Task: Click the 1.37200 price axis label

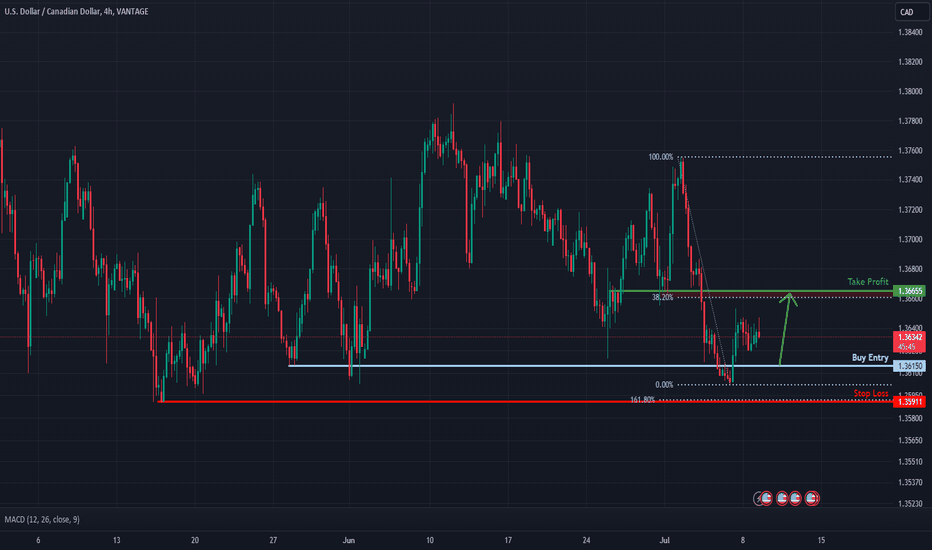Action: coord(910,209)
